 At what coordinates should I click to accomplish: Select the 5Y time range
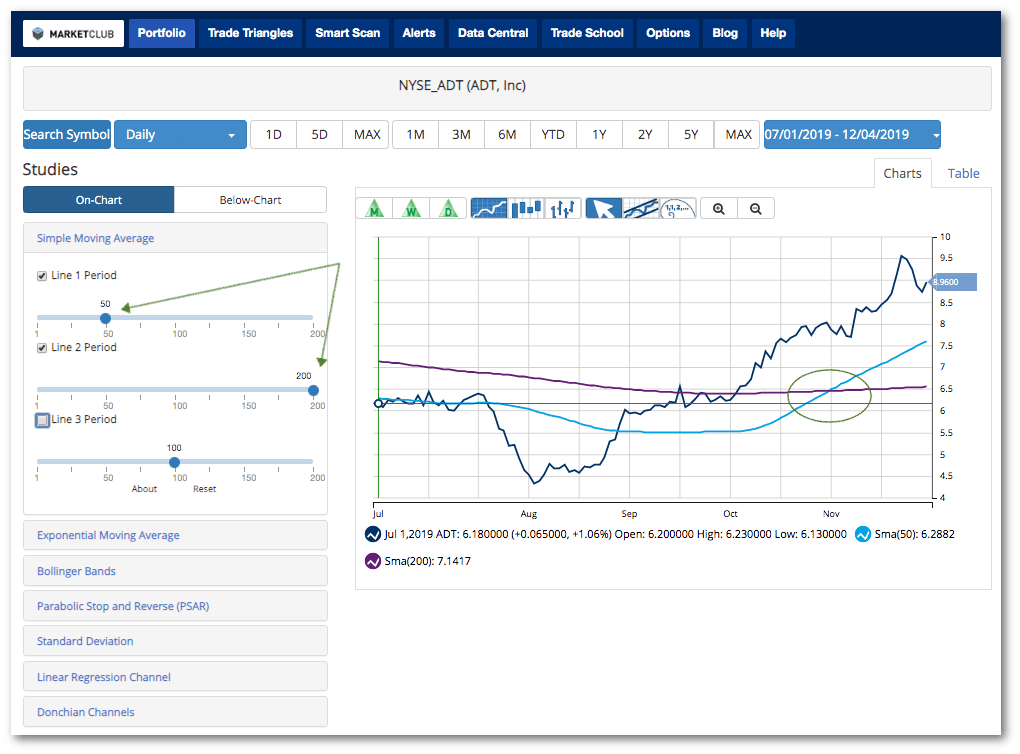pos(691,135)
